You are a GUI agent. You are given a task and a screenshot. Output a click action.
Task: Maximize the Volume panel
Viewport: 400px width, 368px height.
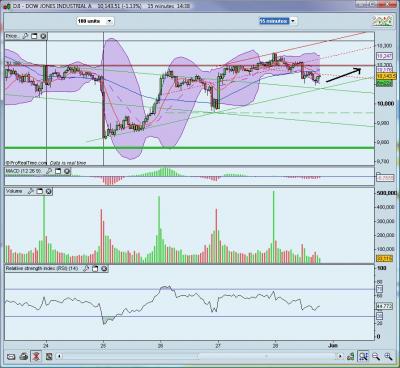point(39,191)
